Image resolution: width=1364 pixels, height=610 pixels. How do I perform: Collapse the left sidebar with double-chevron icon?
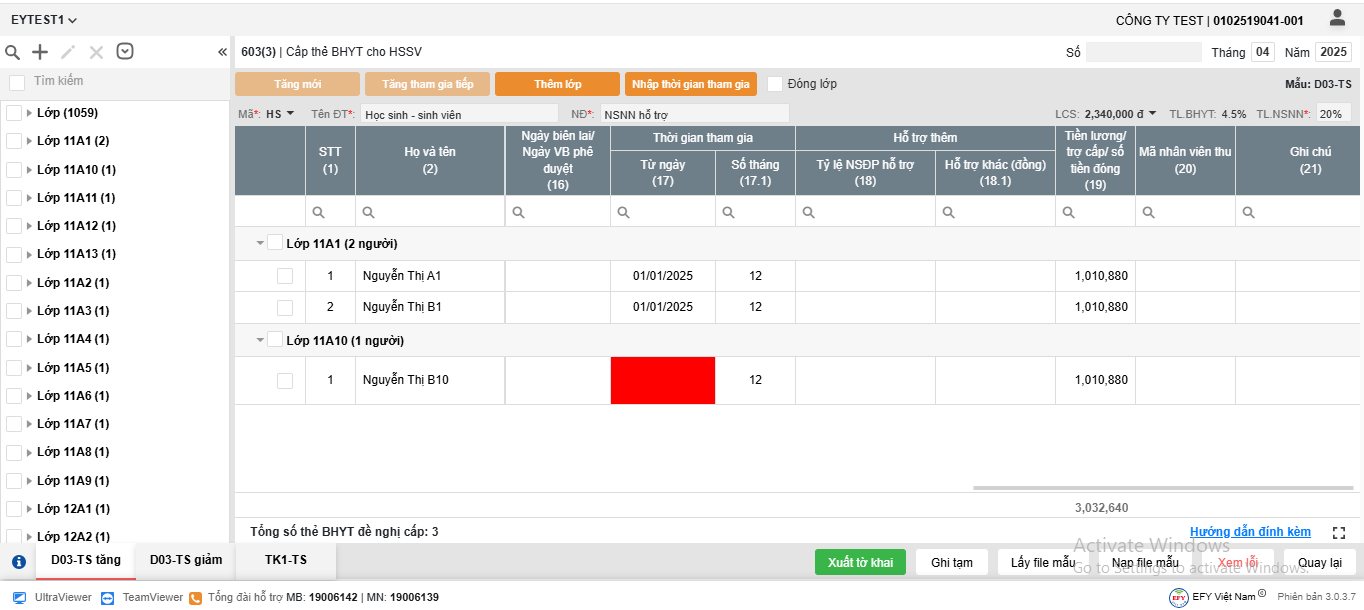point(222,52)
